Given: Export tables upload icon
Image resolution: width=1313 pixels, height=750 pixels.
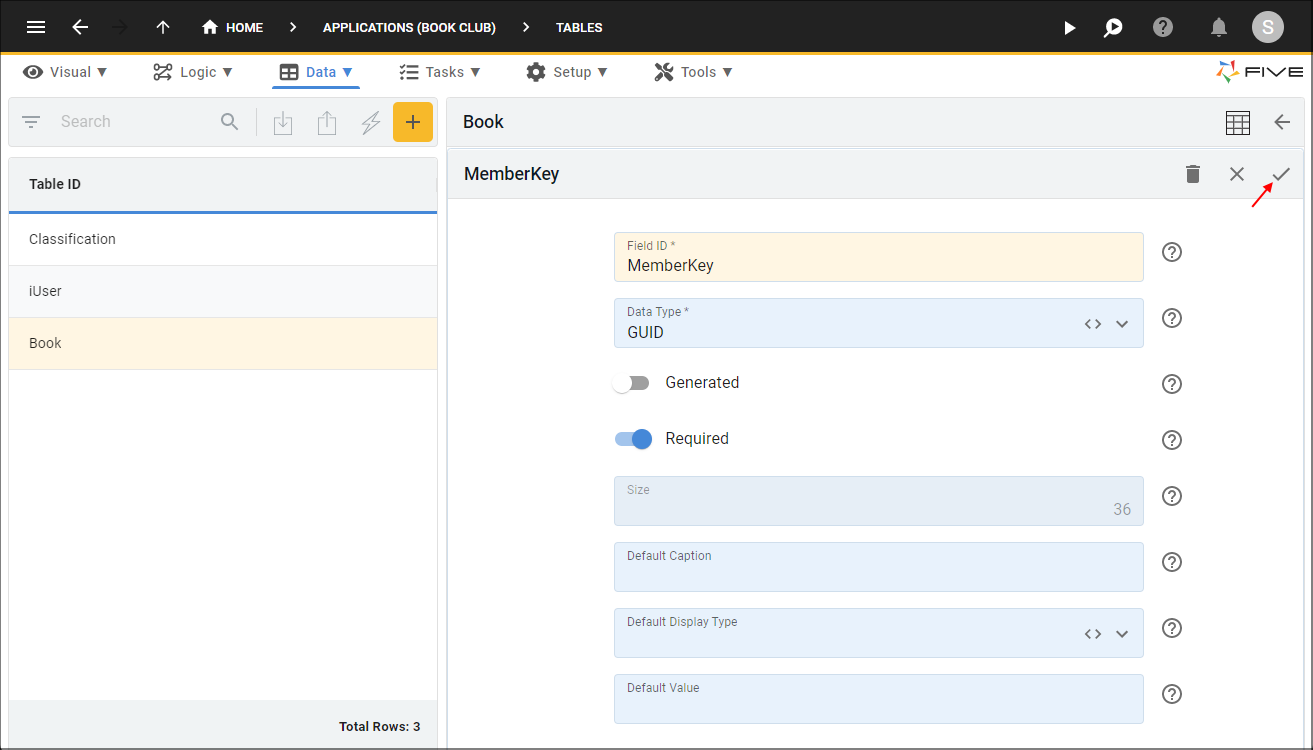Looking at the screenshot, I should coord(327,123).
